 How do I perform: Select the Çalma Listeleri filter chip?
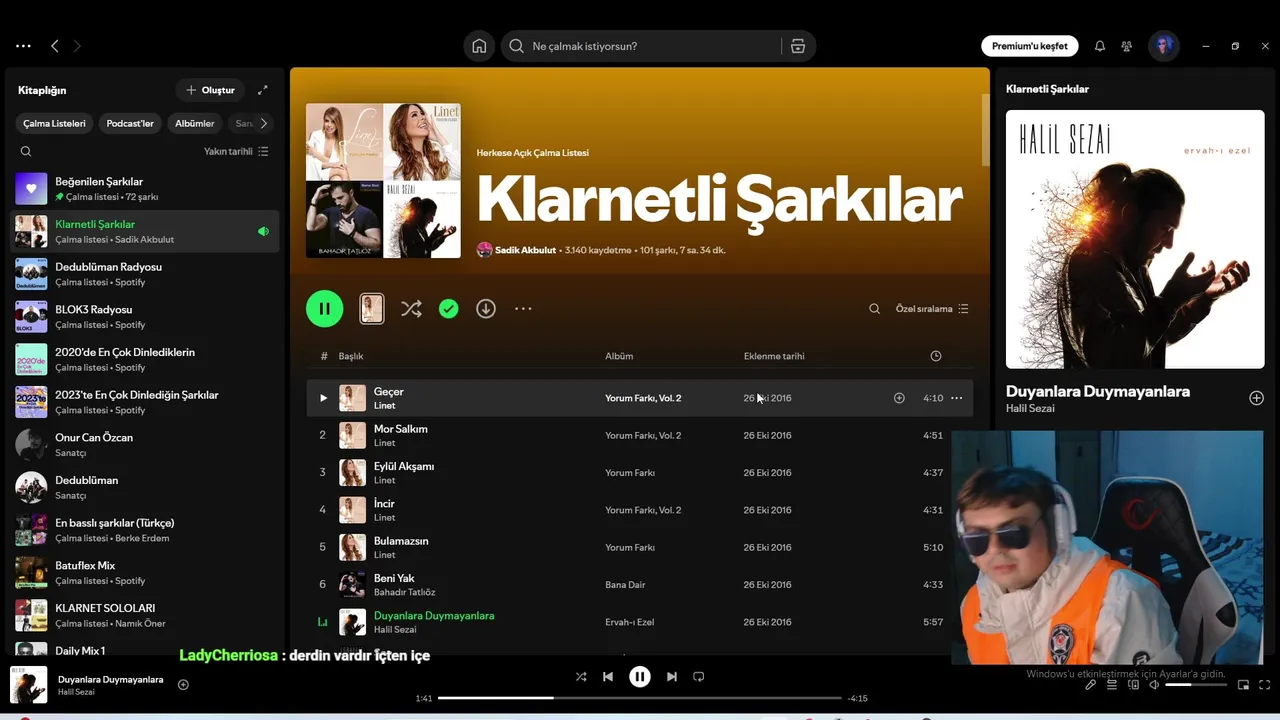point(54,123)
